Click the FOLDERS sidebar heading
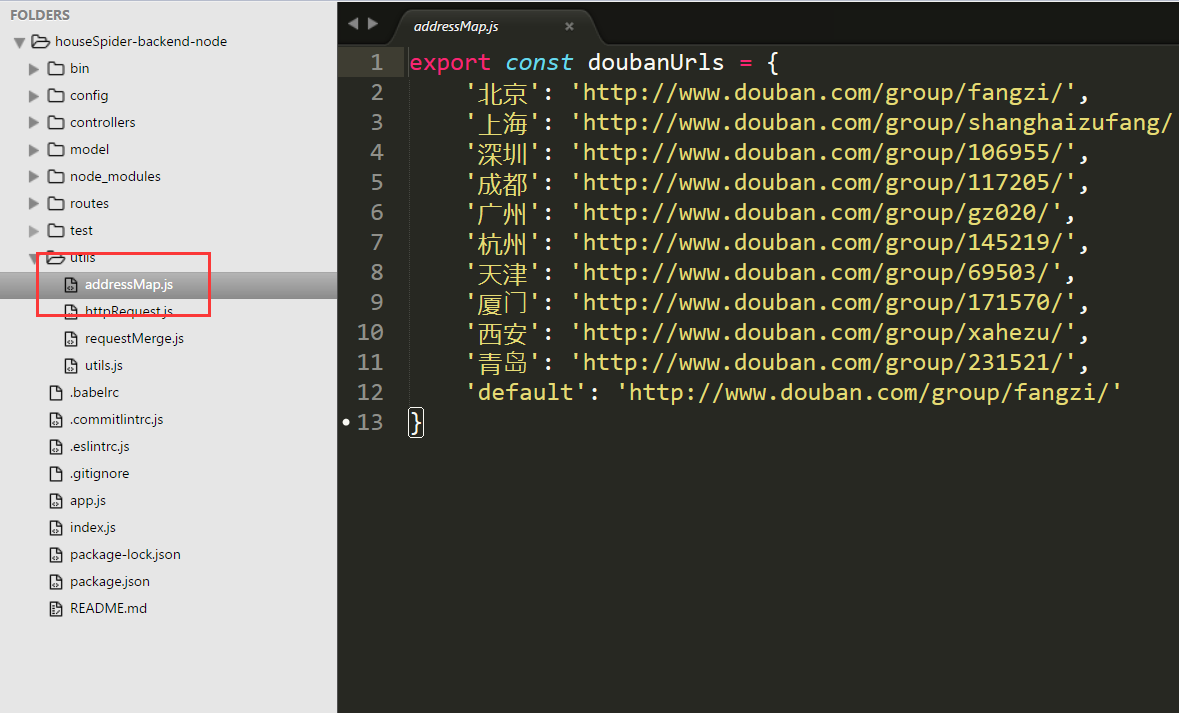The width and height of the screenshot is (1179, 713). [40, 15]
